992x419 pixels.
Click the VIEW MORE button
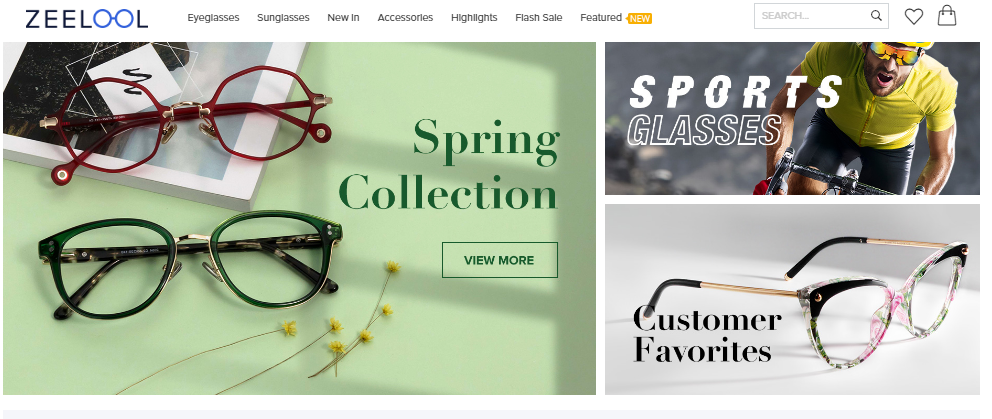pyautogui.click(x=499, y=260)
